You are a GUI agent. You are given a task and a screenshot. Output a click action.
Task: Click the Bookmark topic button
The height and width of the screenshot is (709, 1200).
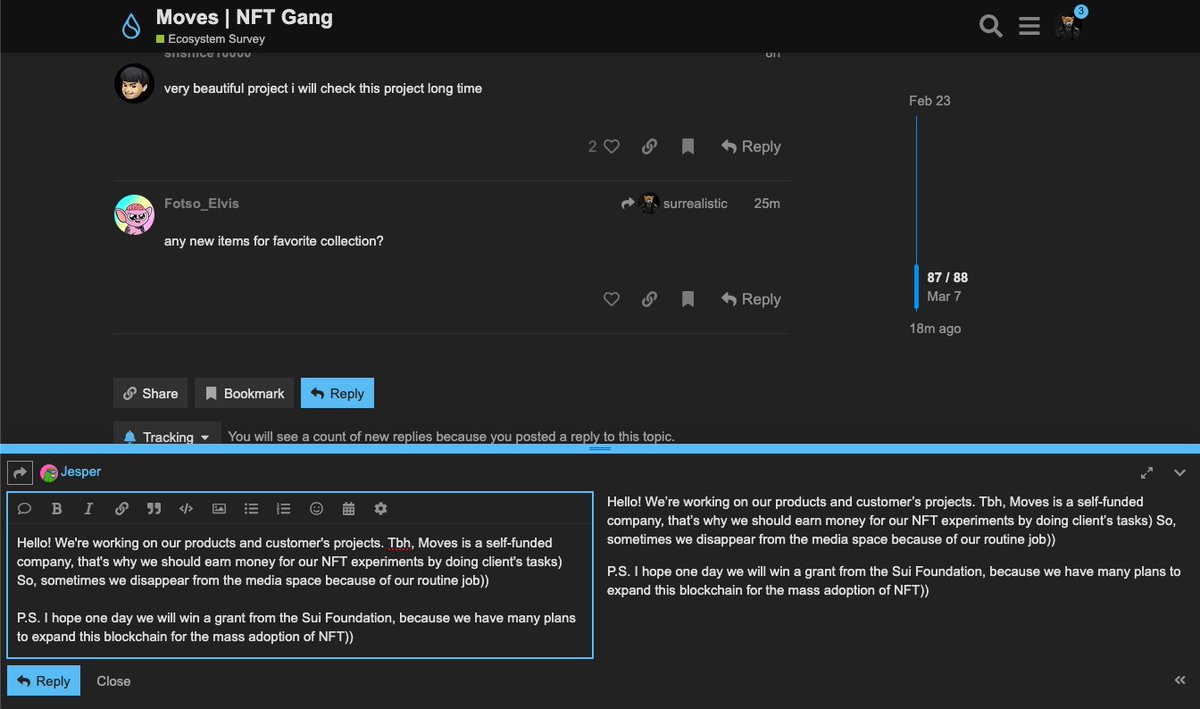[x=244, y=393]
